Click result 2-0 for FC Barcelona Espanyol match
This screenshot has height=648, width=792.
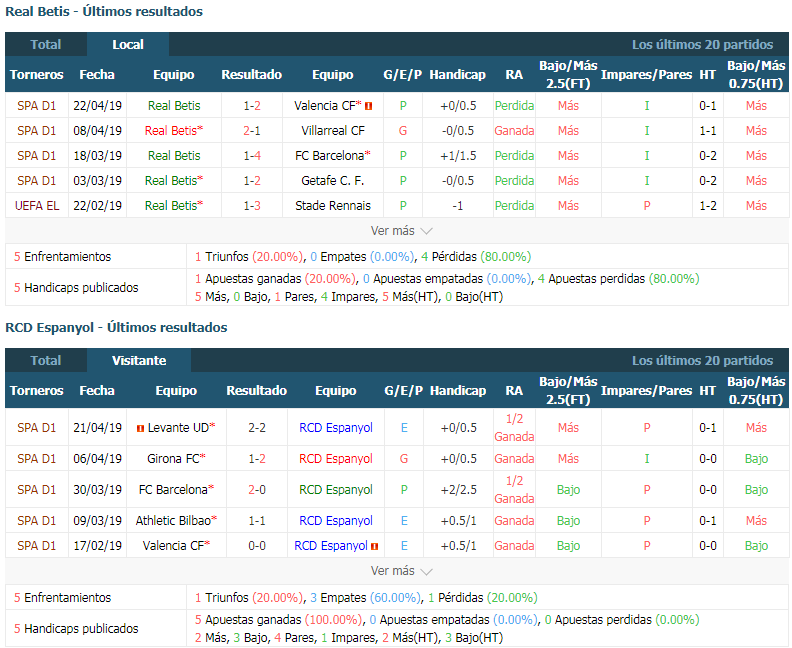pos(257,490)
